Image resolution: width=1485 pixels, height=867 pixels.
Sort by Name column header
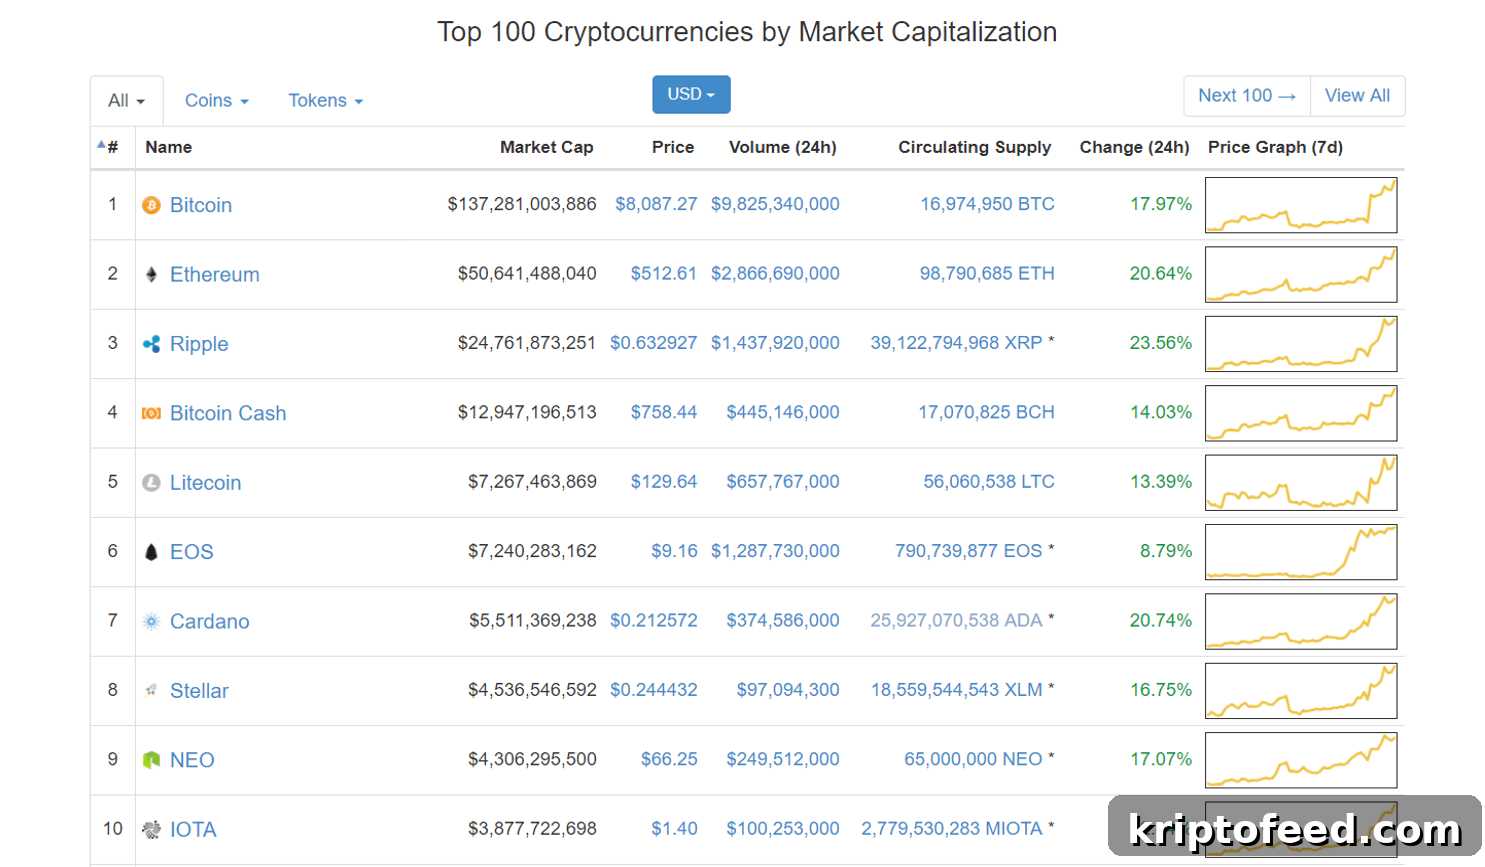tap(168, 147)
